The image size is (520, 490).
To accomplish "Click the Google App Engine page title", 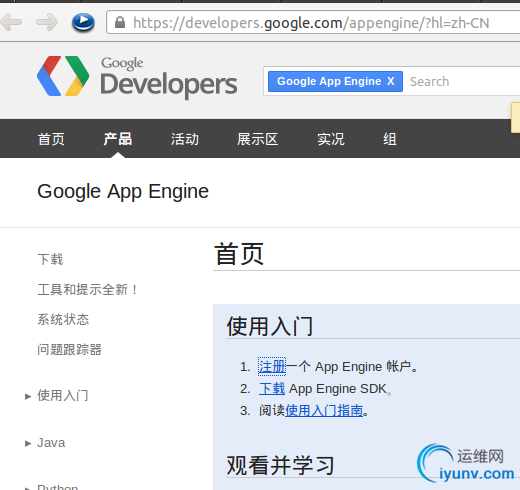I will click(x=123, y=192).
